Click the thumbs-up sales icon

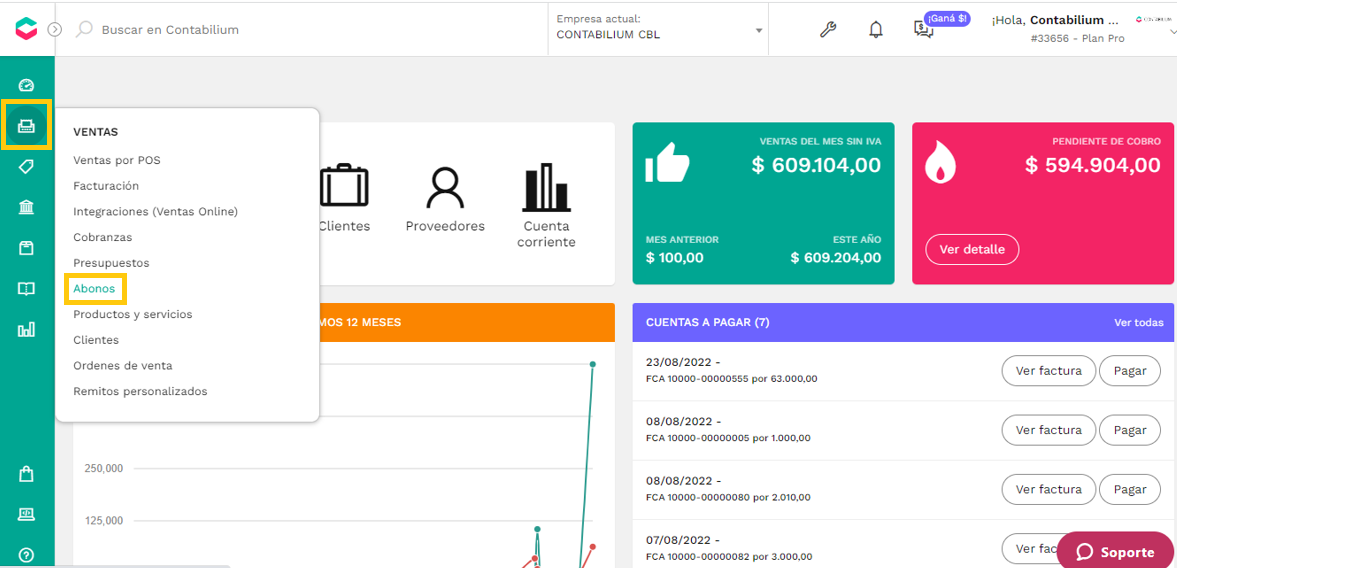(668, 161)
